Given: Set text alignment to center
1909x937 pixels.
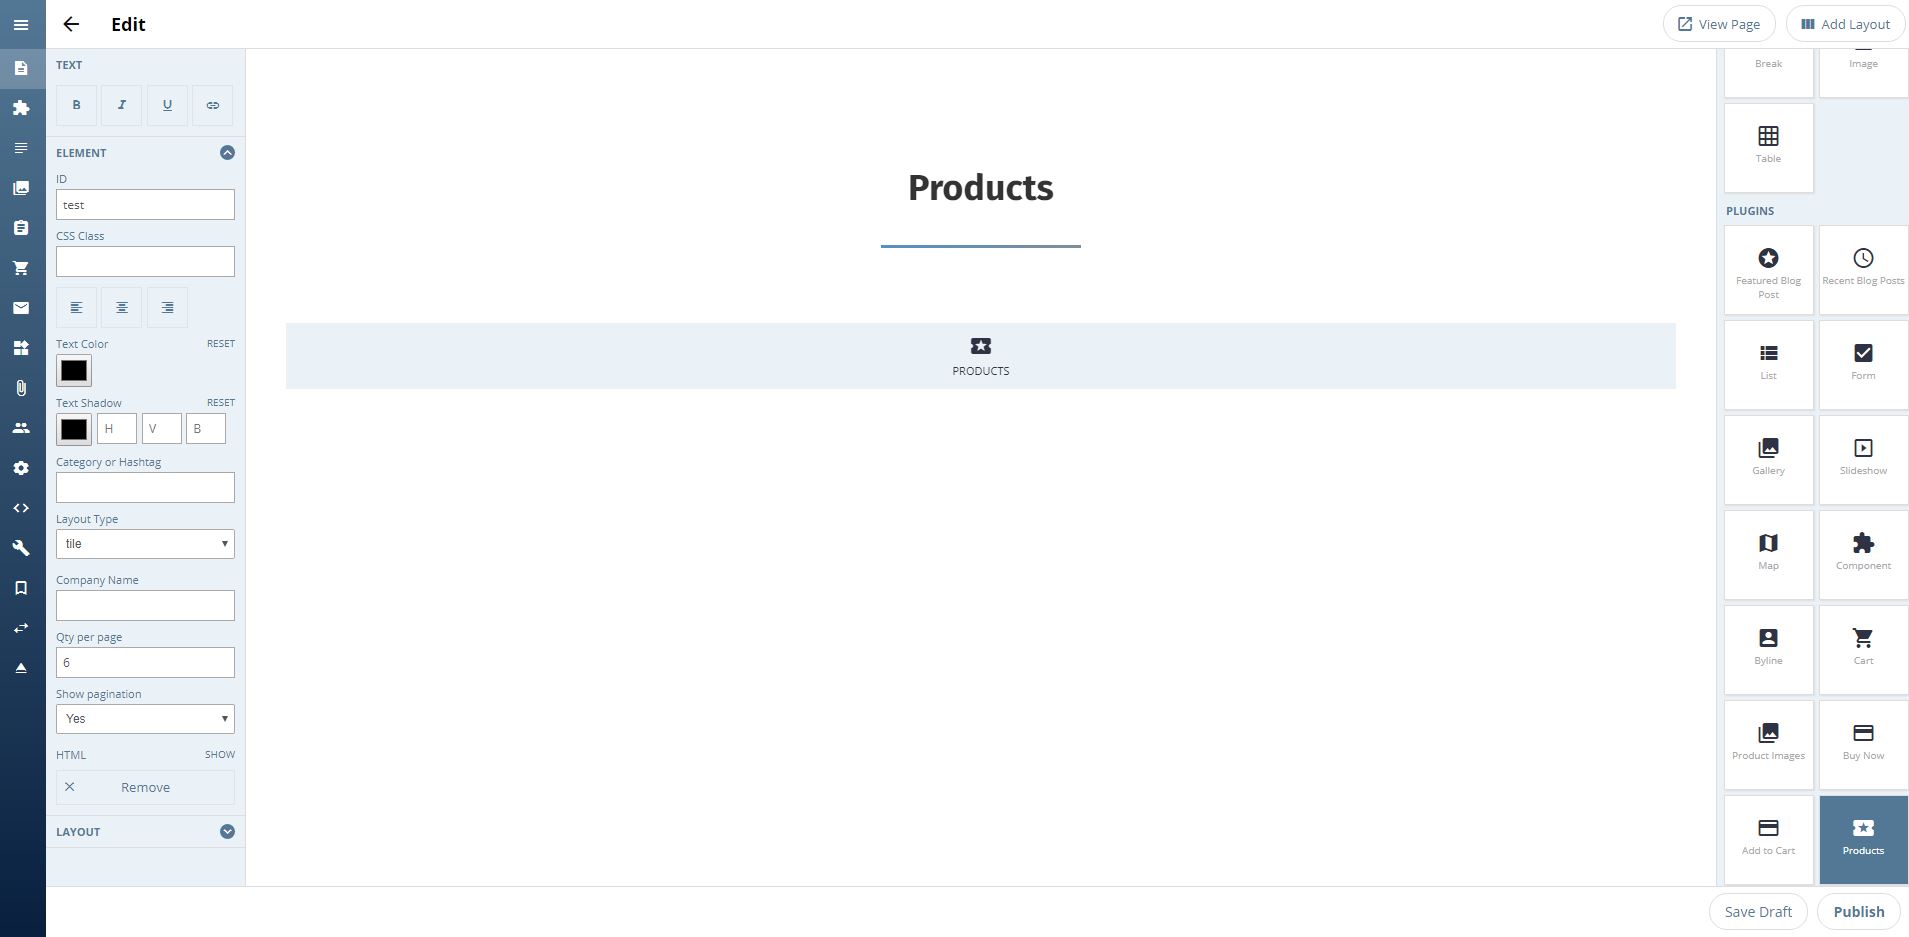Looking at the screenshot, I should click(122, 308).
